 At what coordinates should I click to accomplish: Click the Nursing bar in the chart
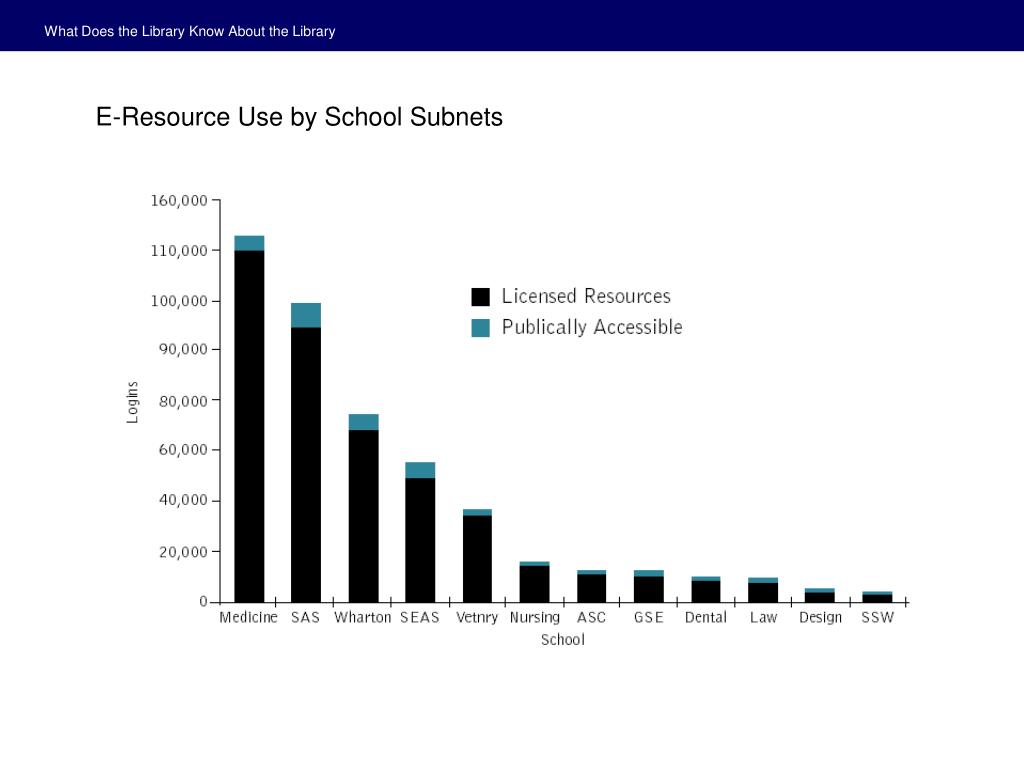[534, 582]
